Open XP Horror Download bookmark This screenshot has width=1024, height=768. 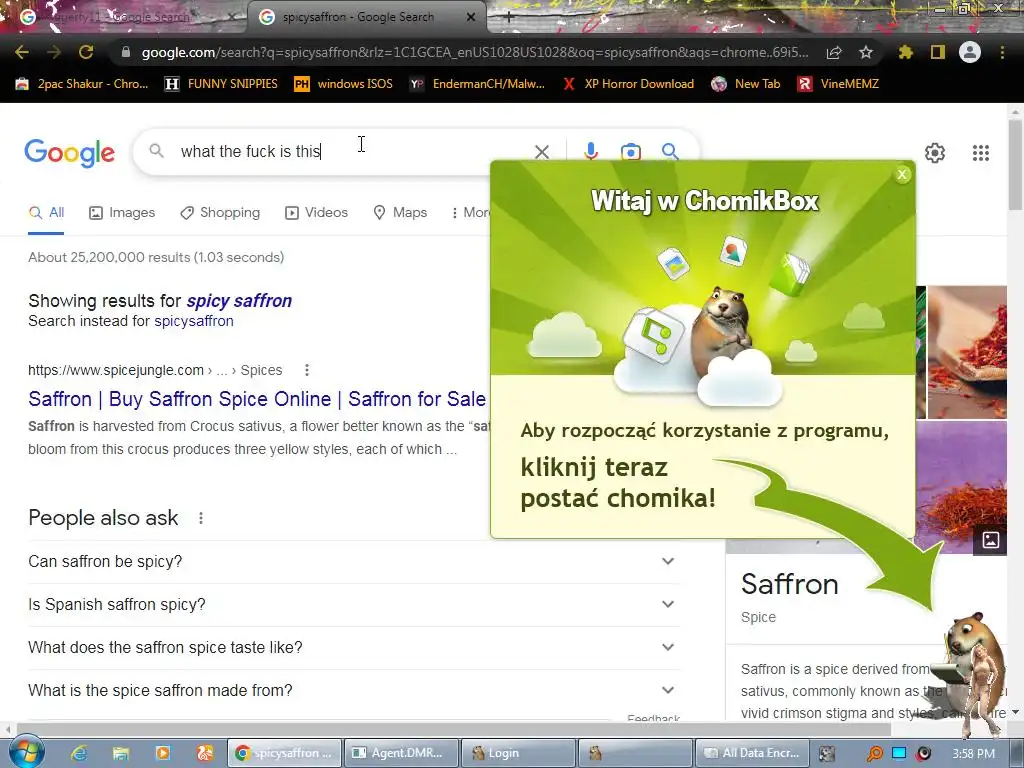(x=628, y=84)
